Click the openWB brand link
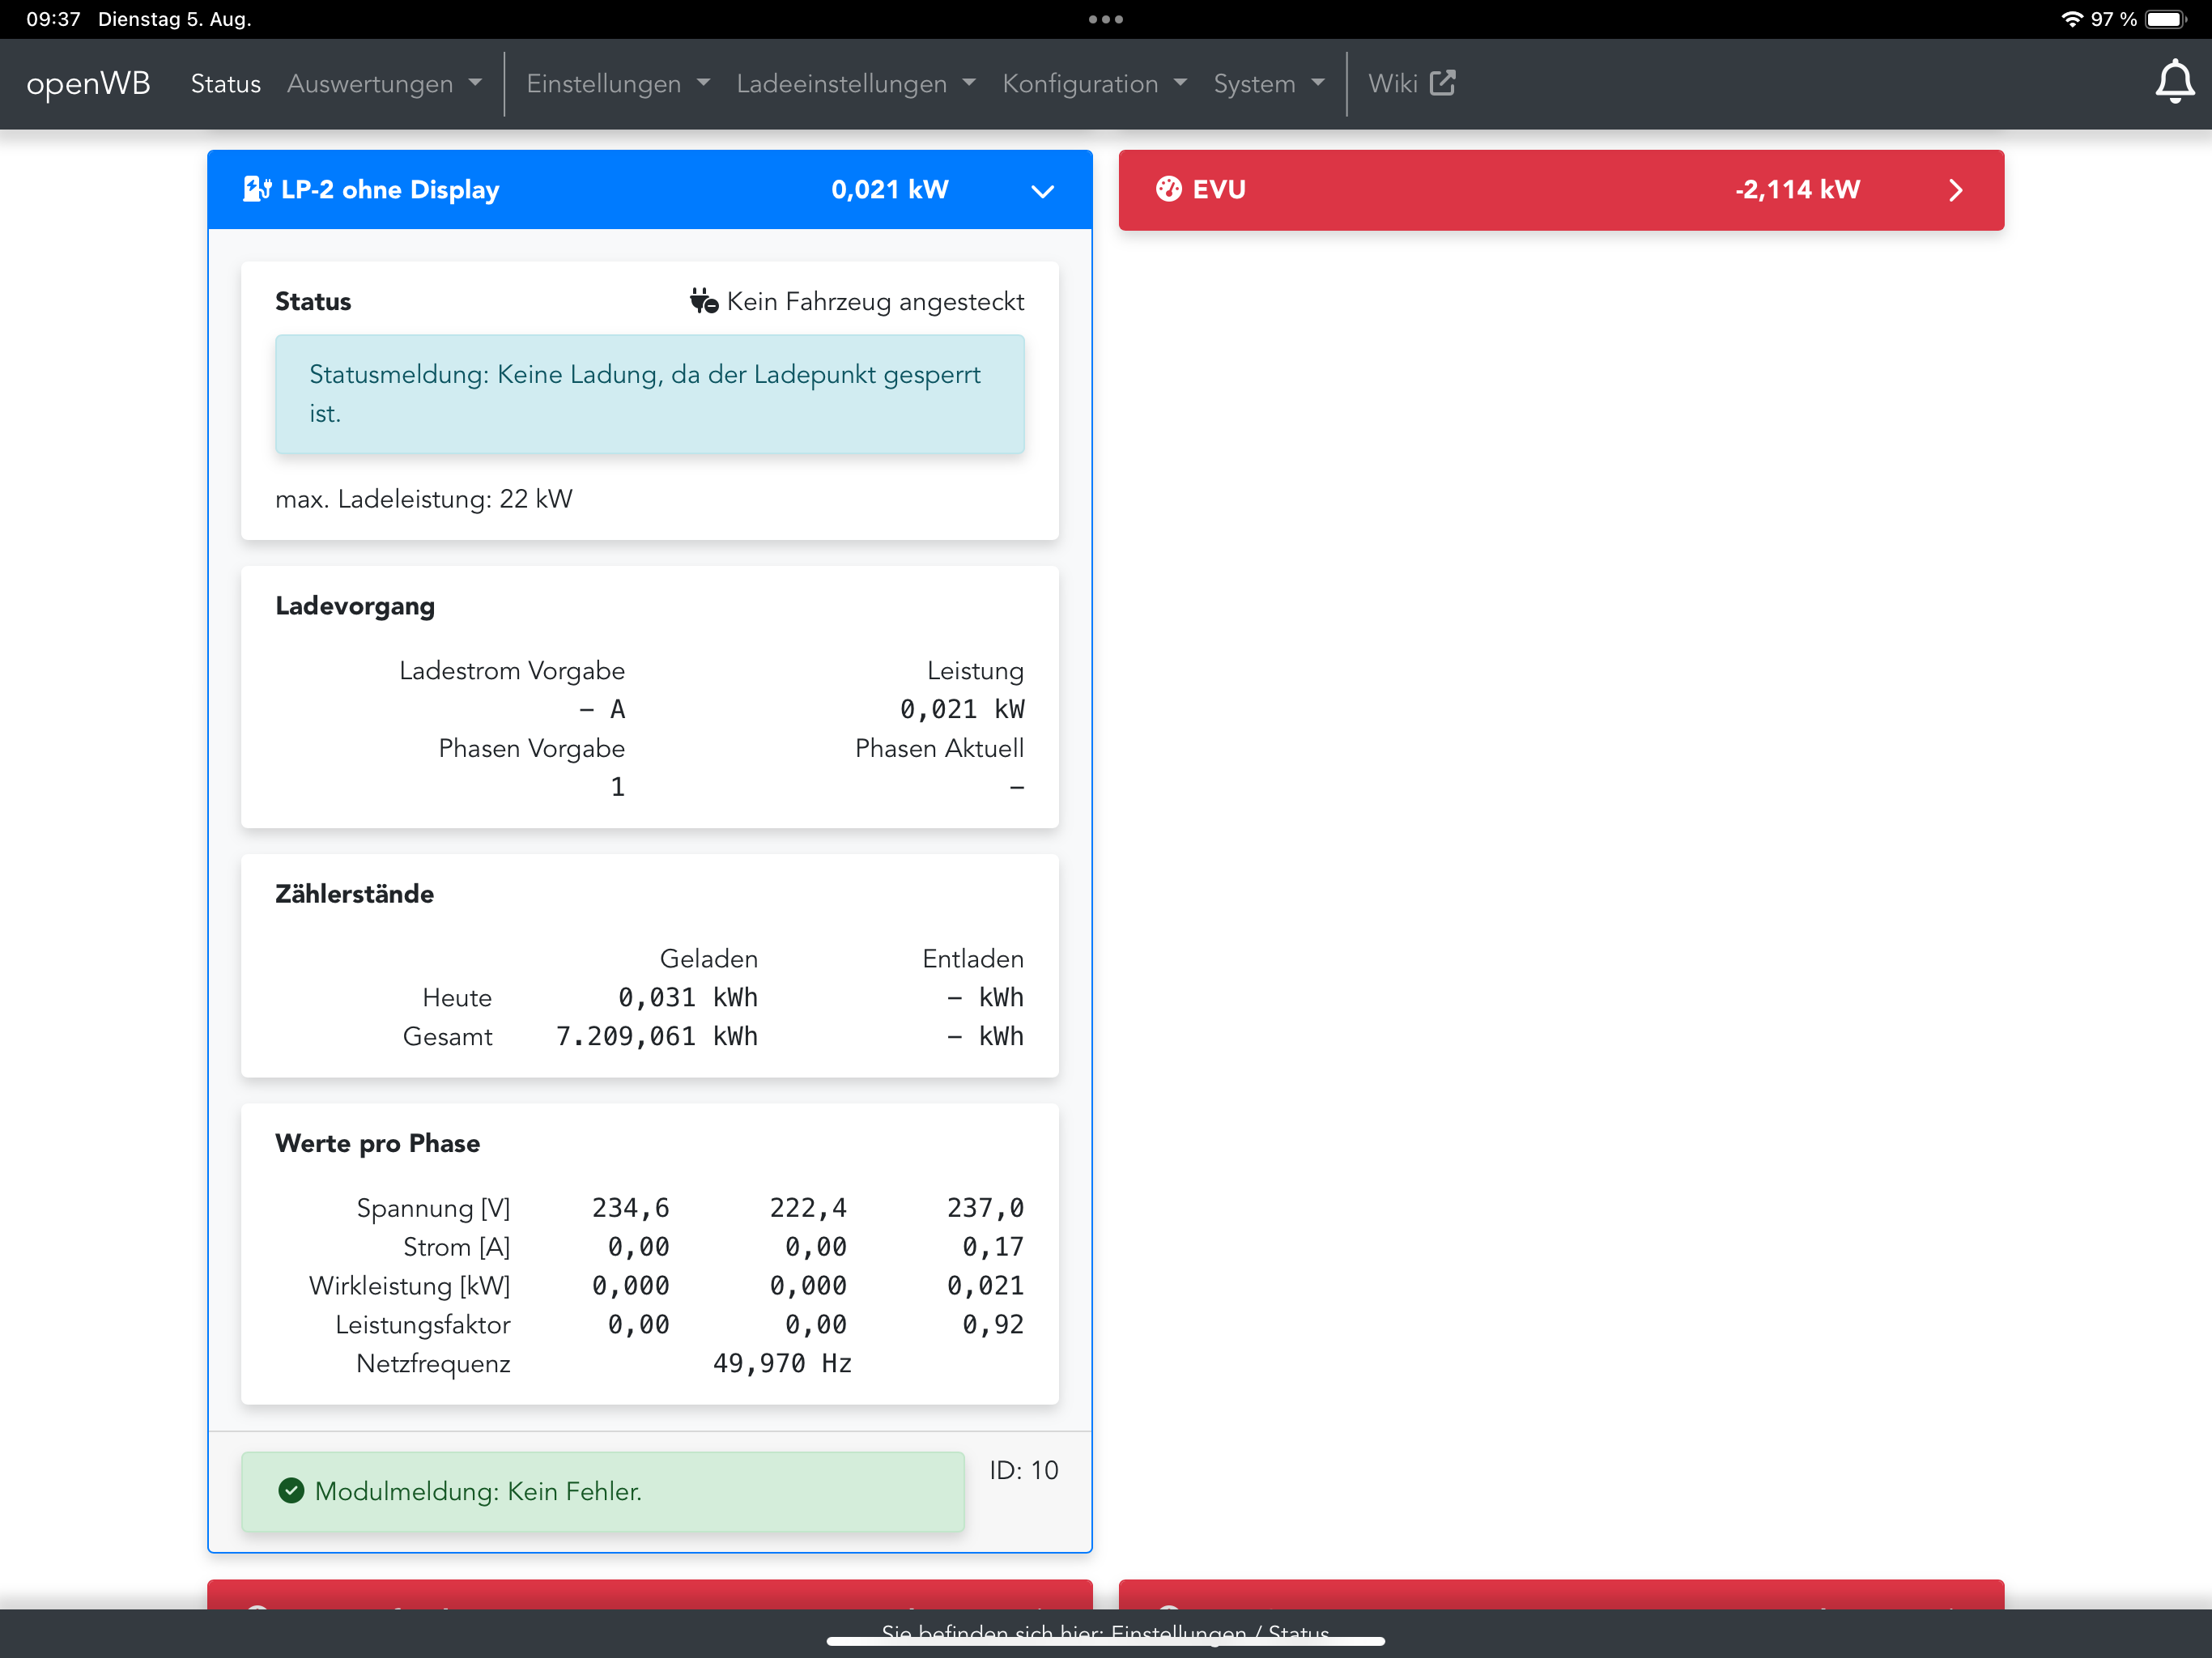Image resolution: width=2212 pixels, height=1658 pixels. point(88,83)
